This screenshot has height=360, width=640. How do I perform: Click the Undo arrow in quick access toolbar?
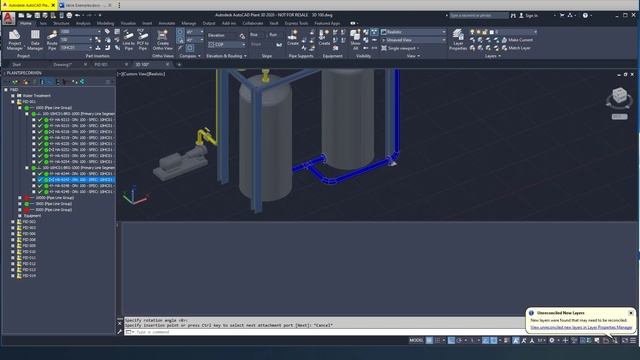click(x=78, y=16)
